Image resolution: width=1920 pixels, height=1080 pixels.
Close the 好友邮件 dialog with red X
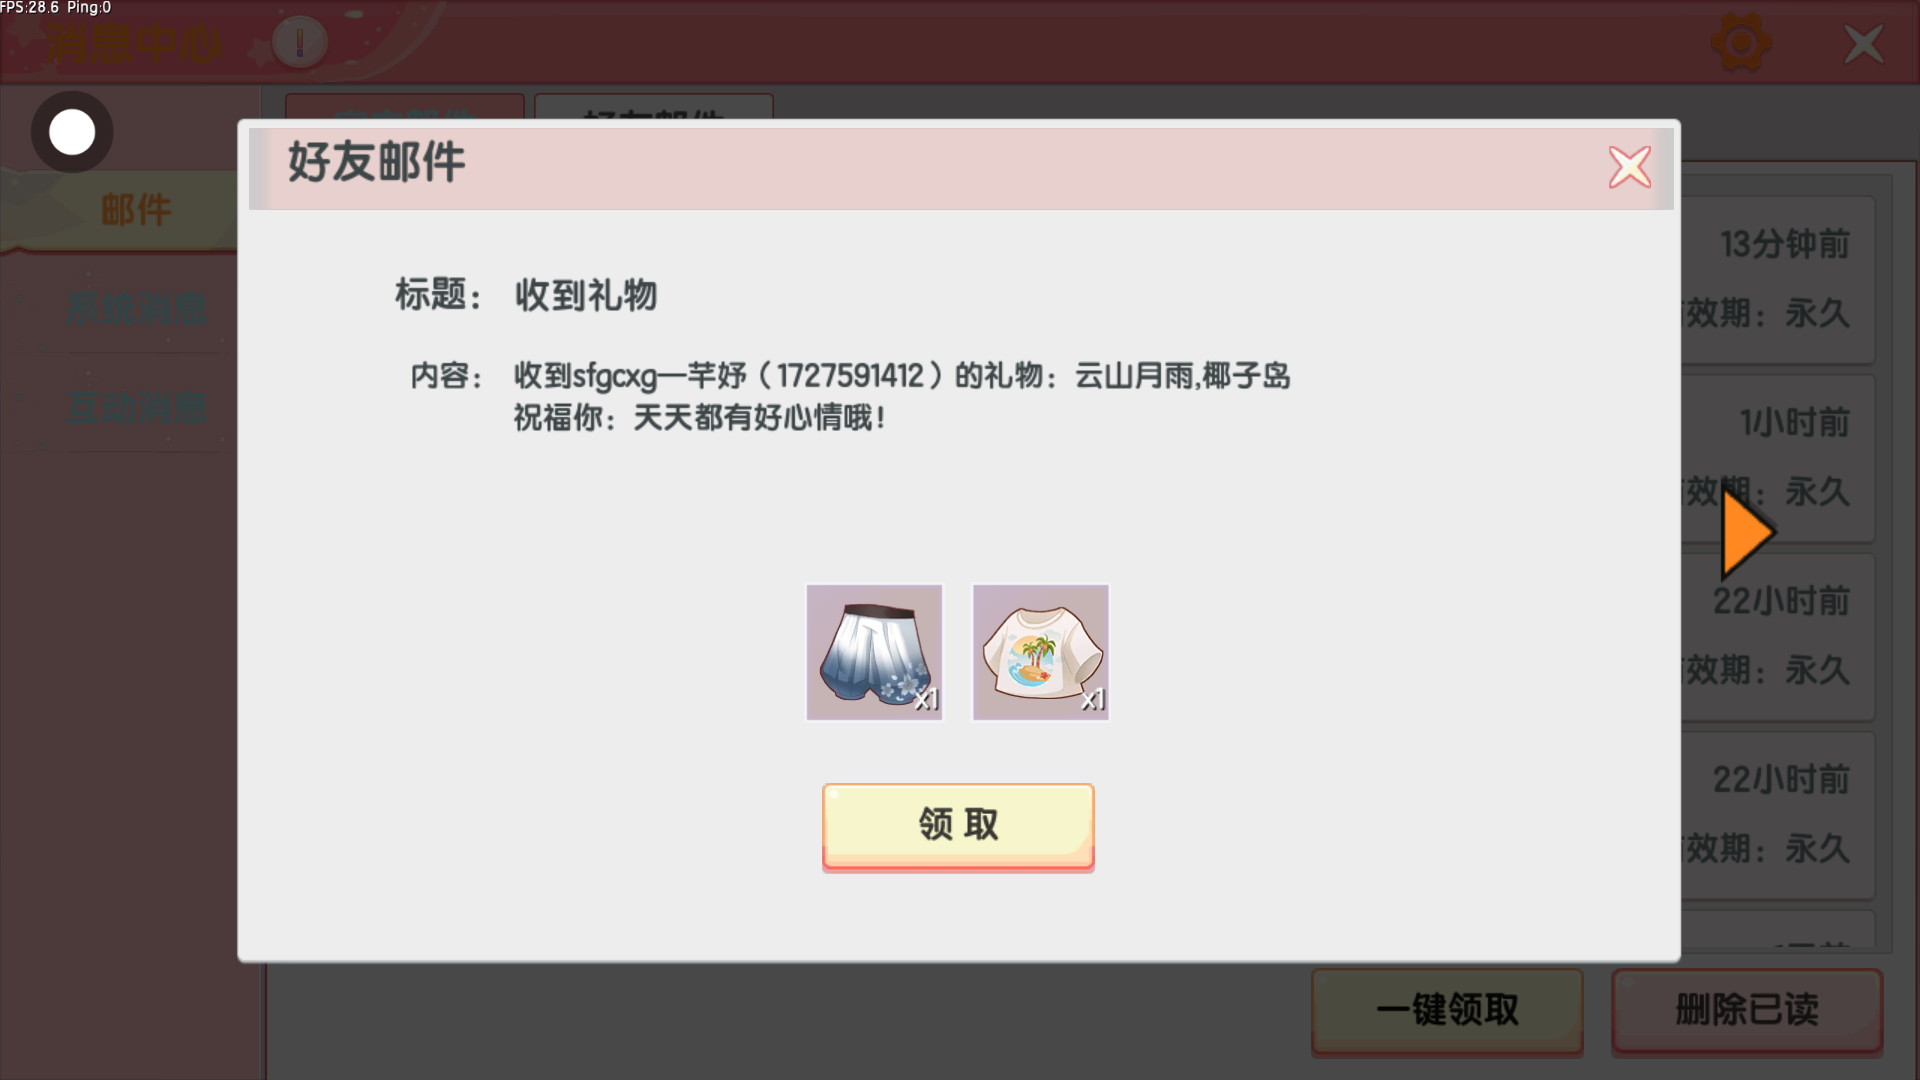pyautogui.click(x=1629, y=167)
